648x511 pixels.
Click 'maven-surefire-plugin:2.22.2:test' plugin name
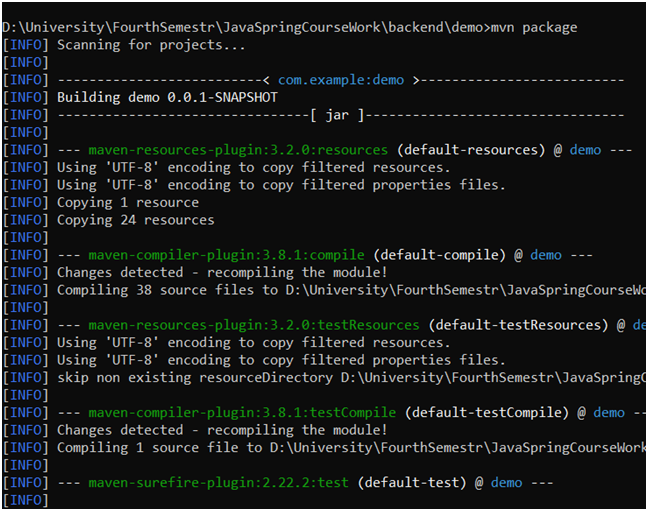click(219, 483)
